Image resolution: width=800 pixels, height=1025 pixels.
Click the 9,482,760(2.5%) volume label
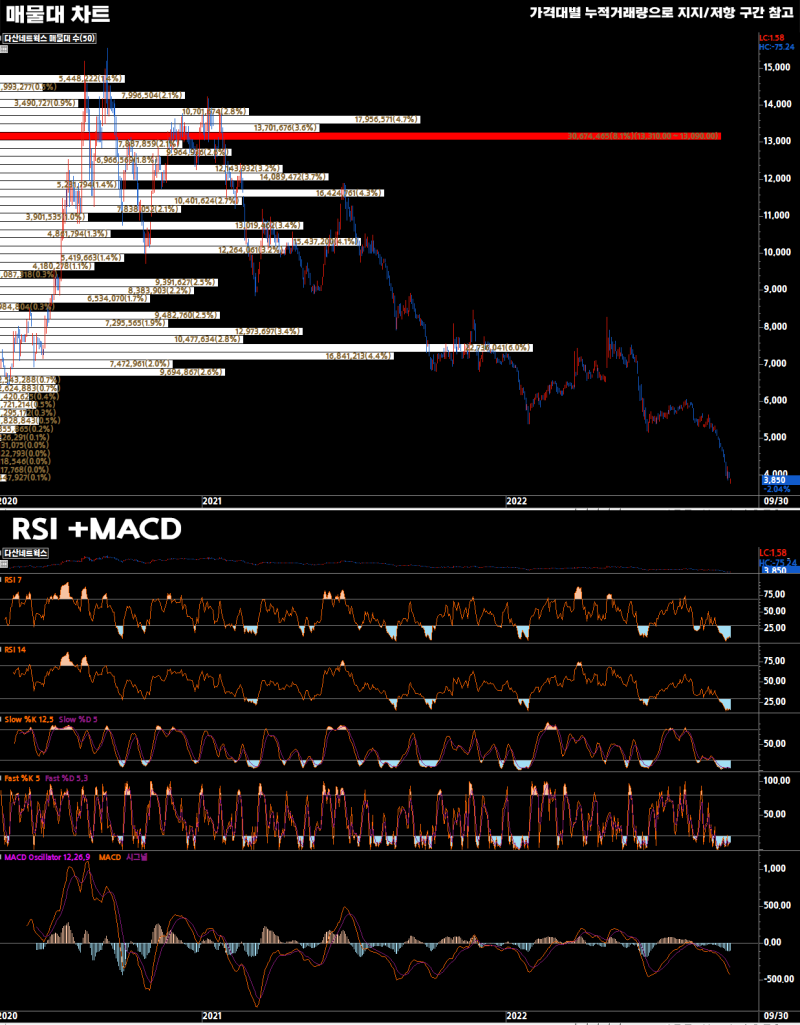coord(186,315)
